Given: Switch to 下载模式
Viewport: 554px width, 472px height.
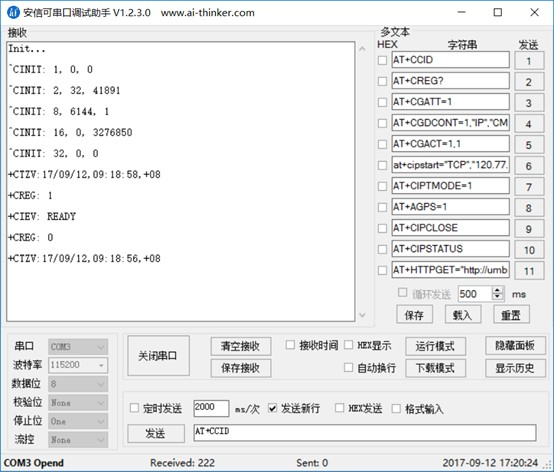Looking at the screenshot, I should coord(435,368).
